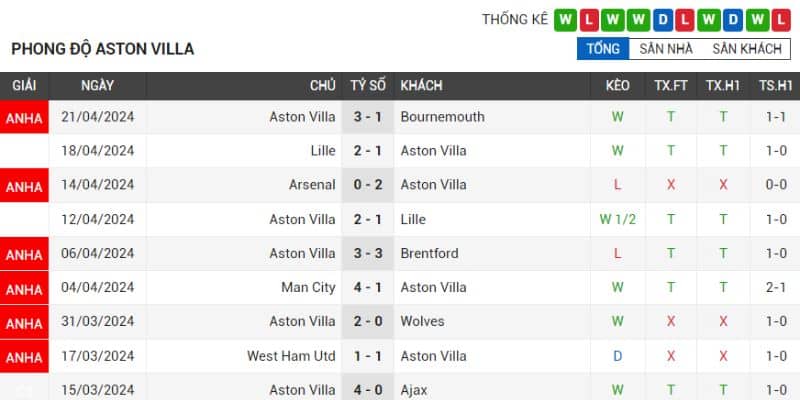
Task: Select the Sân Nhà tab
Action: [x=665, y=49]
